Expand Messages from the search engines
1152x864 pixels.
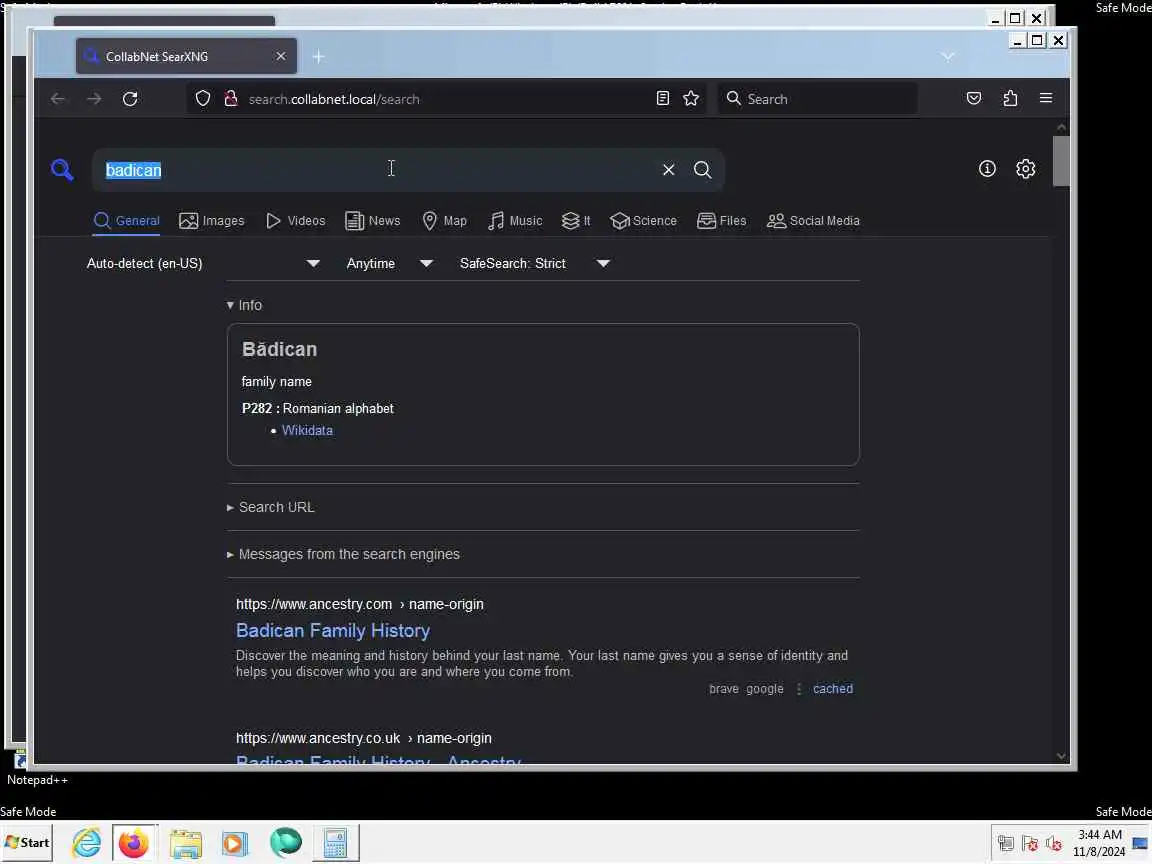click(343, 554)
